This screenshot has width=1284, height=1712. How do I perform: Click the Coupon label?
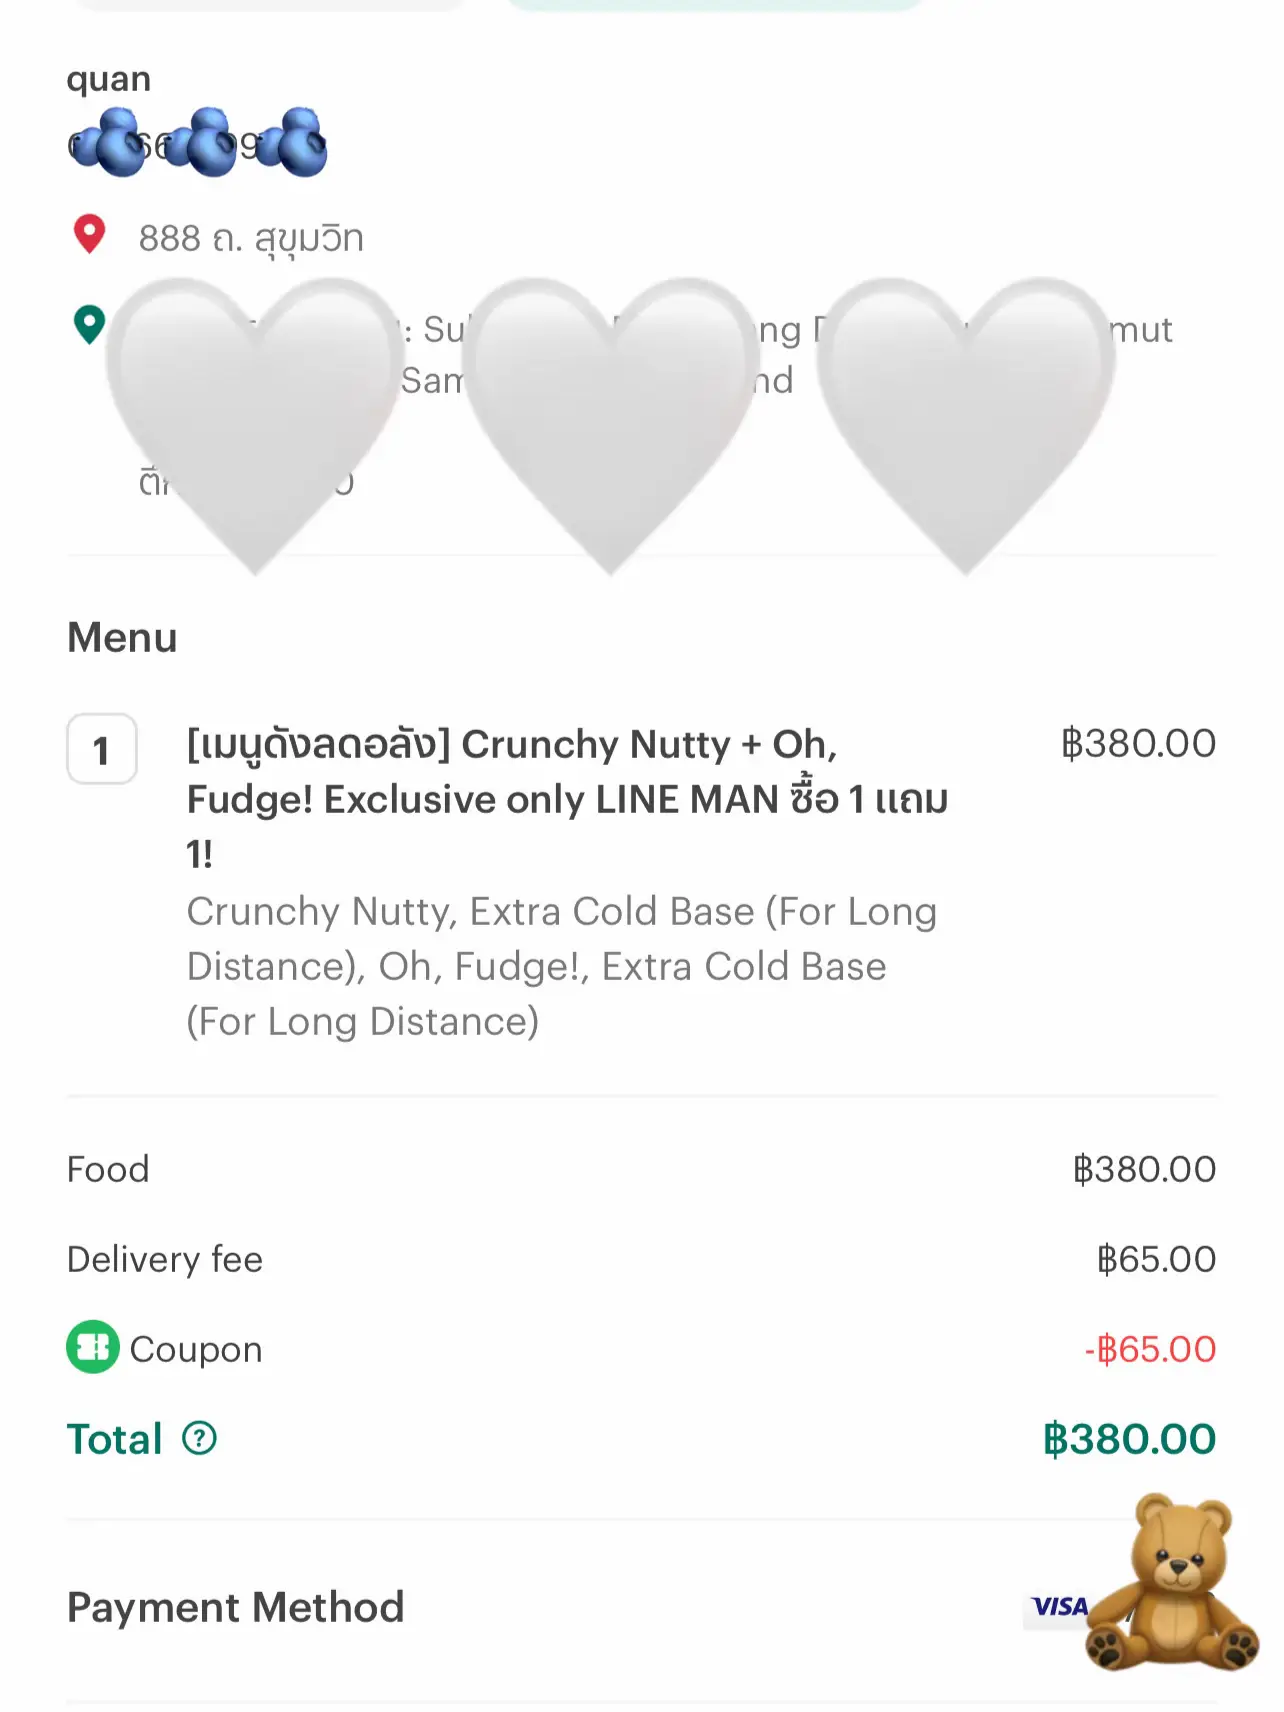coord(196,1349)
